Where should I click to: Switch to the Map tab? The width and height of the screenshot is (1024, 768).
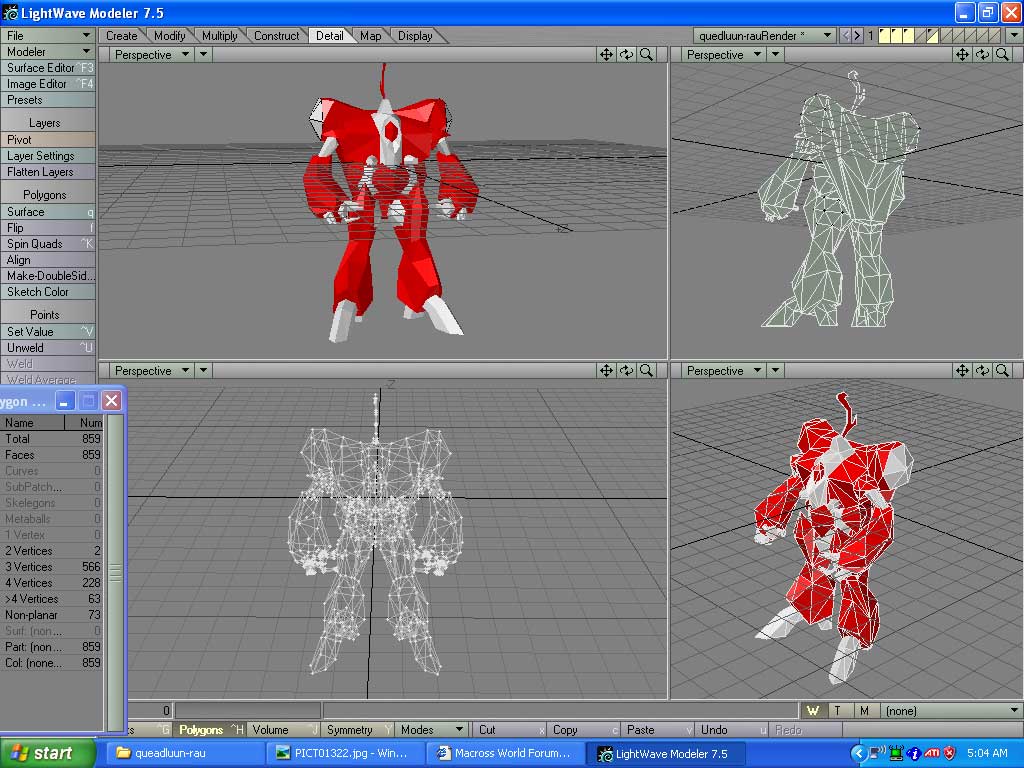[370, 36]
